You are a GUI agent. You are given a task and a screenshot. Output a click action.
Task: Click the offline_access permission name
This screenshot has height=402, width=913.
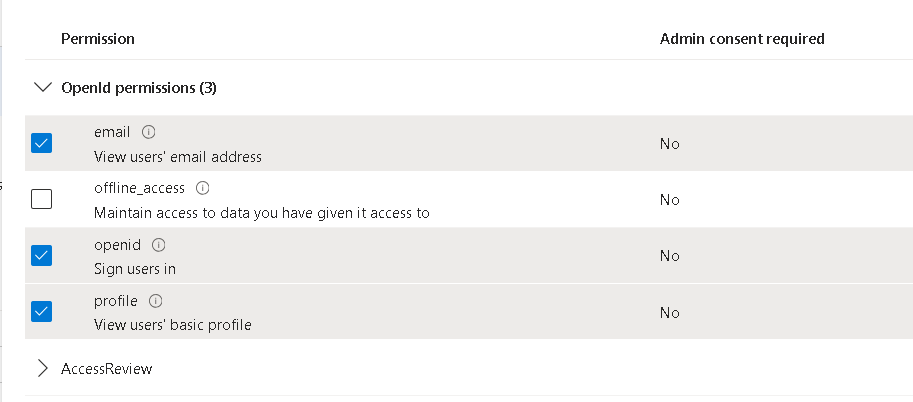tap(139, 188)
